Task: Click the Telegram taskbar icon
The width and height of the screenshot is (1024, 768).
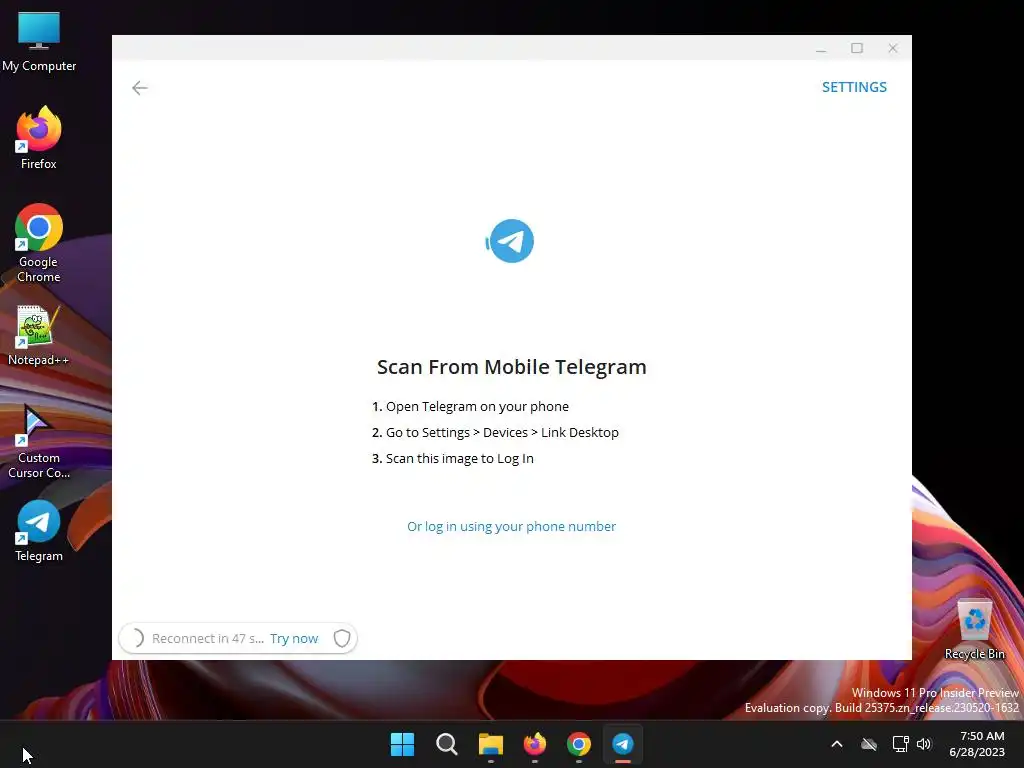Action: (623, 744)
